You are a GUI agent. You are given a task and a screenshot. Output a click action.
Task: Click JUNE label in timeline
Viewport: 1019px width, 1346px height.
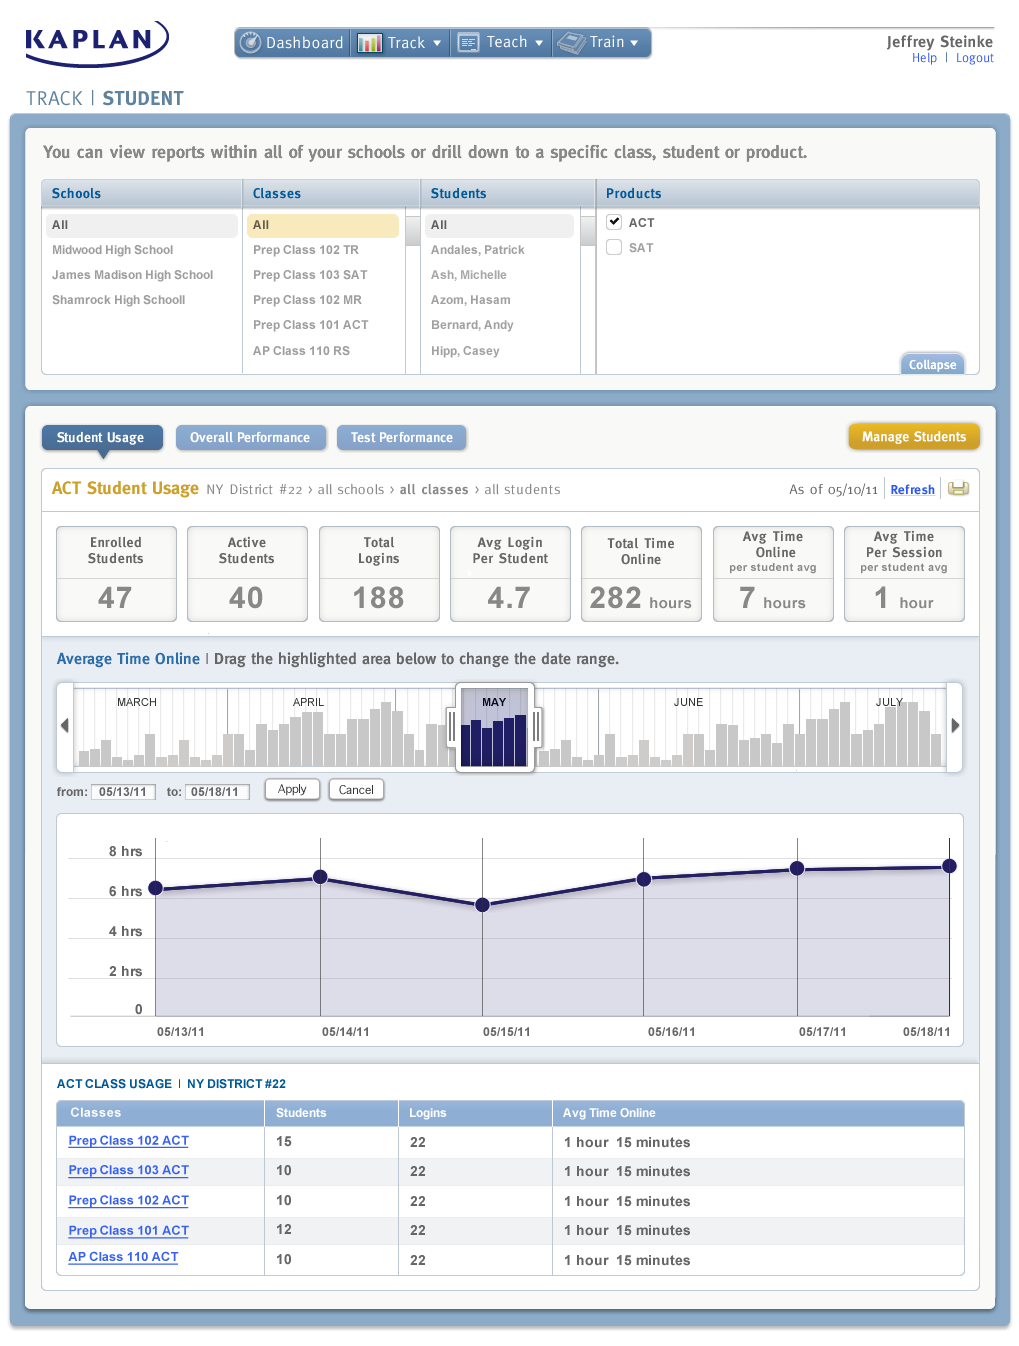688,702
